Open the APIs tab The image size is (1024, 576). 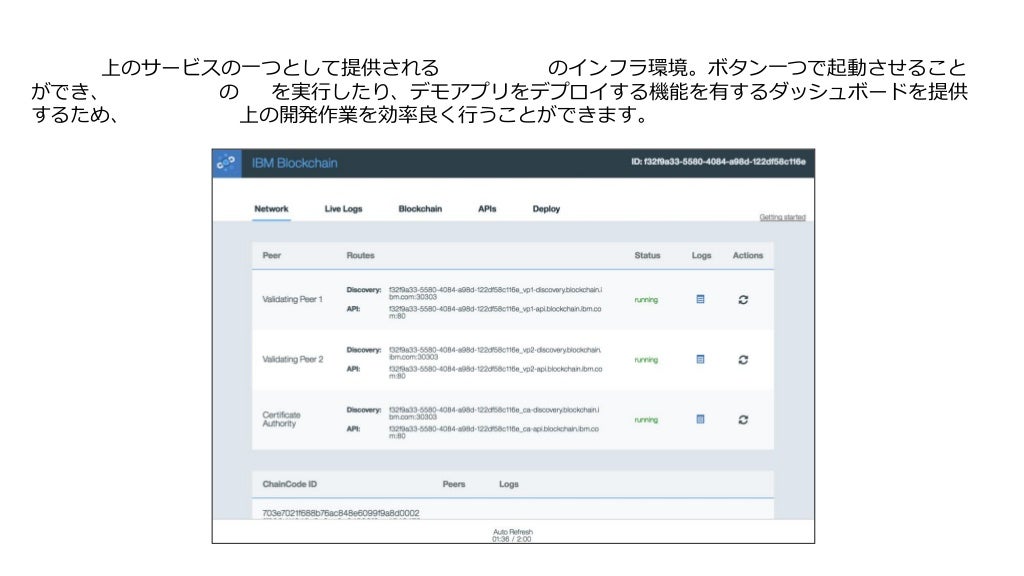click(487, 209)
